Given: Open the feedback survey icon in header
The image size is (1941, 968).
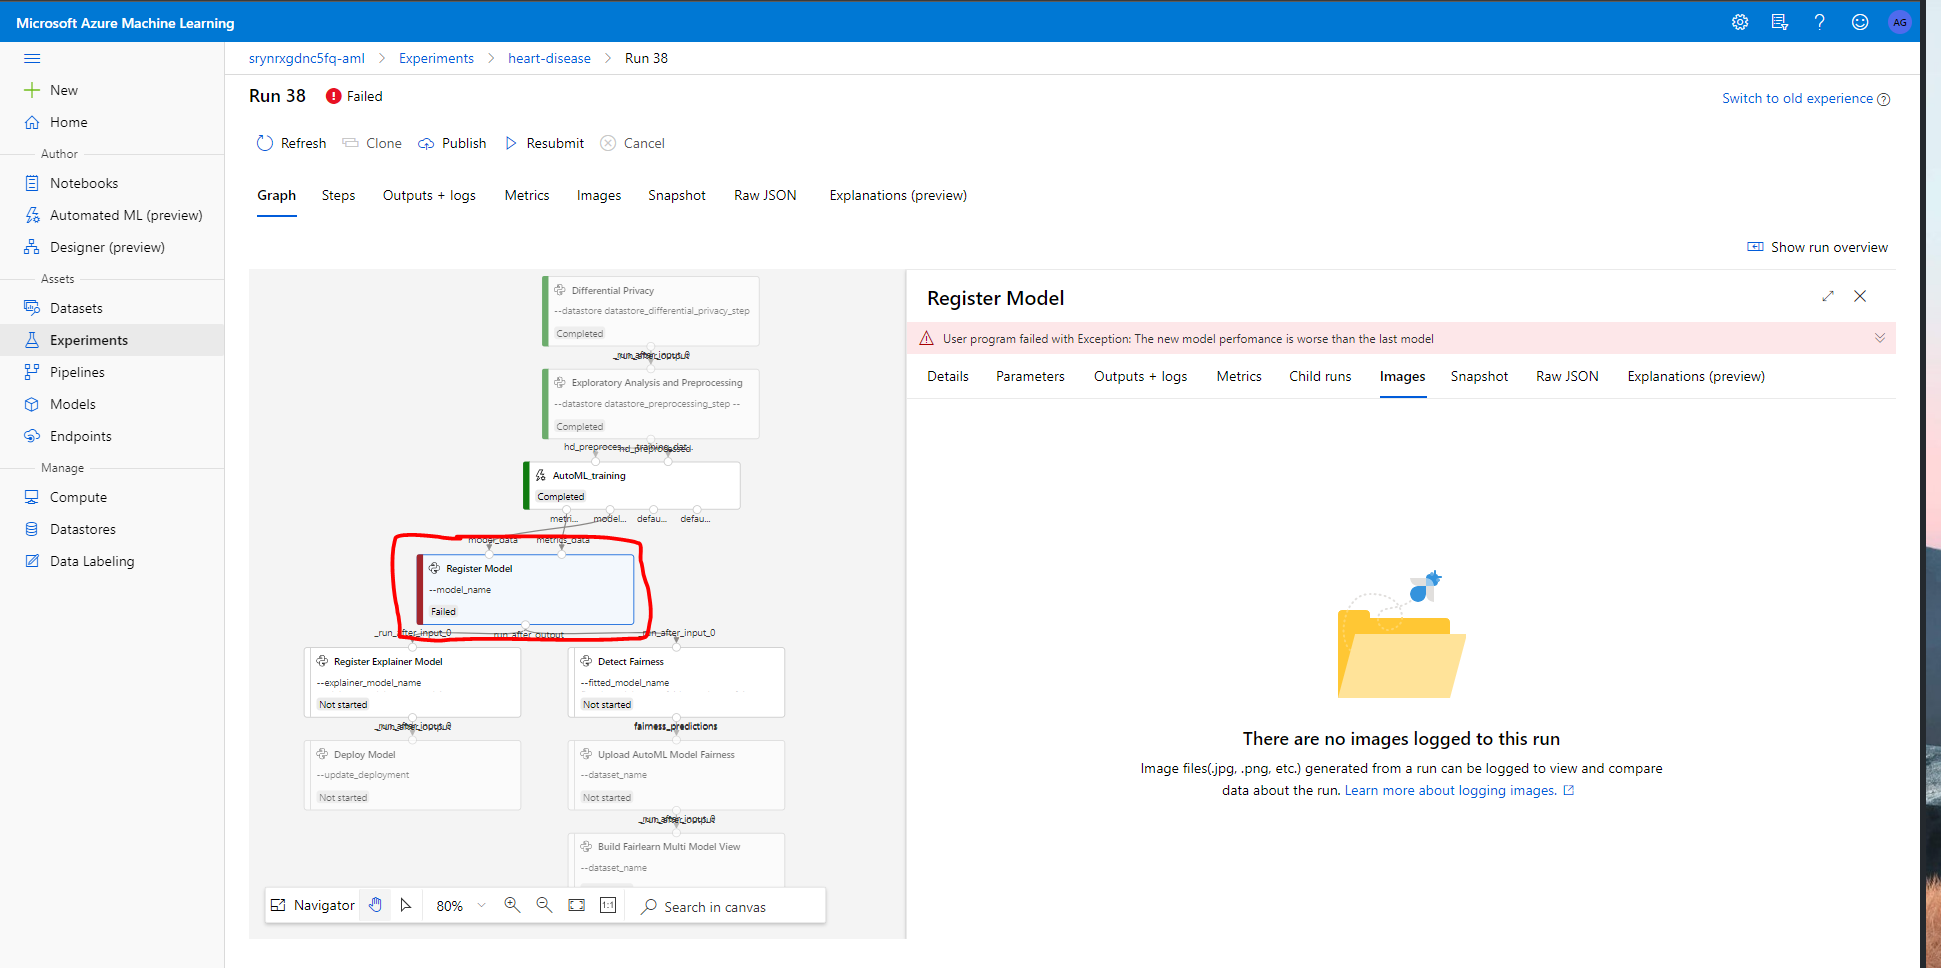Looking at the screenshot, I should pyautogui.click(x=1780, y=22).
